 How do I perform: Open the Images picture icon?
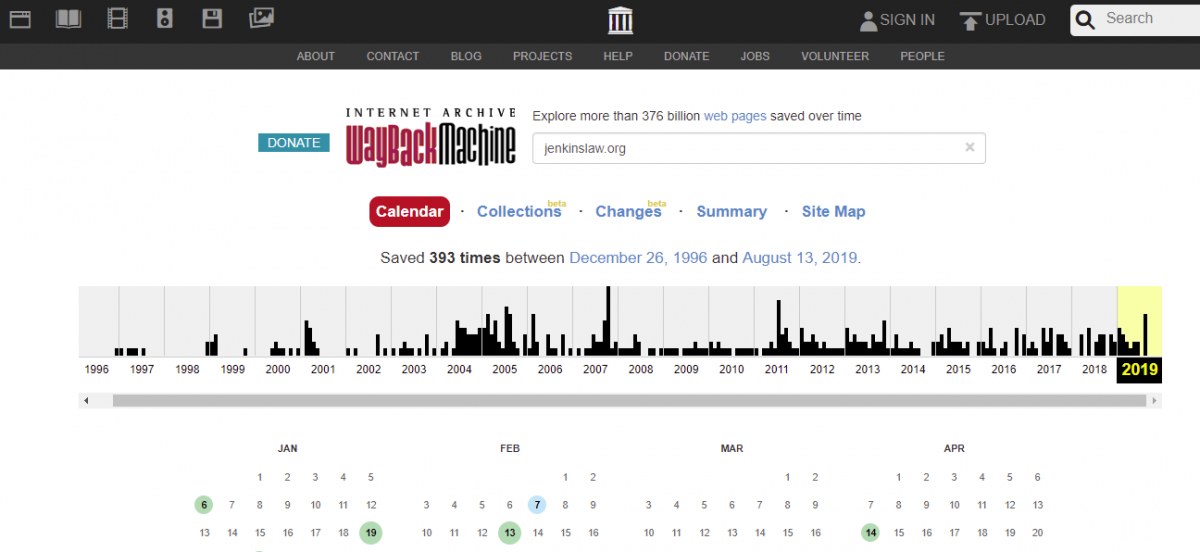pos(261,17)
